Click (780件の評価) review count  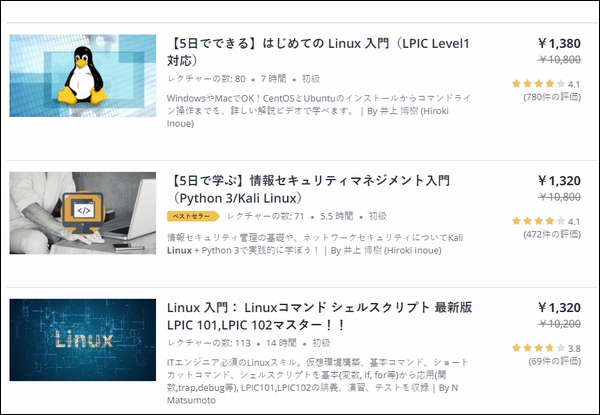click(x=552, y=97)
